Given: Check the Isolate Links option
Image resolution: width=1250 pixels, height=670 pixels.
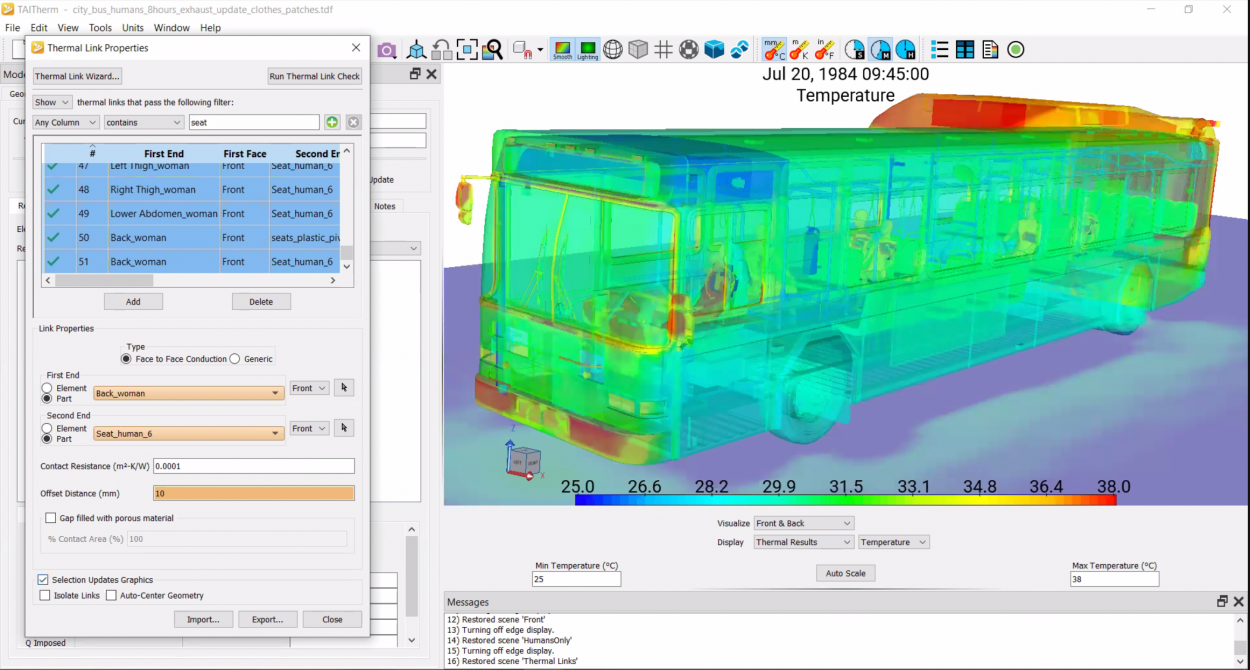Looking at the screenshot, I should (x=45, y=595).
